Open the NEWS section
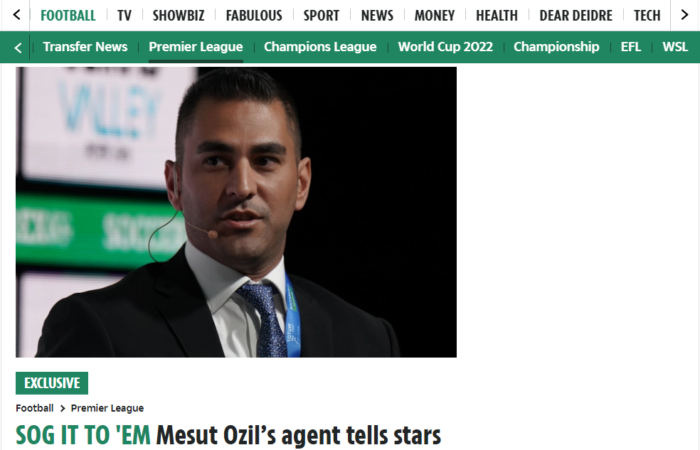700x450 pixels. coord(377,16)
